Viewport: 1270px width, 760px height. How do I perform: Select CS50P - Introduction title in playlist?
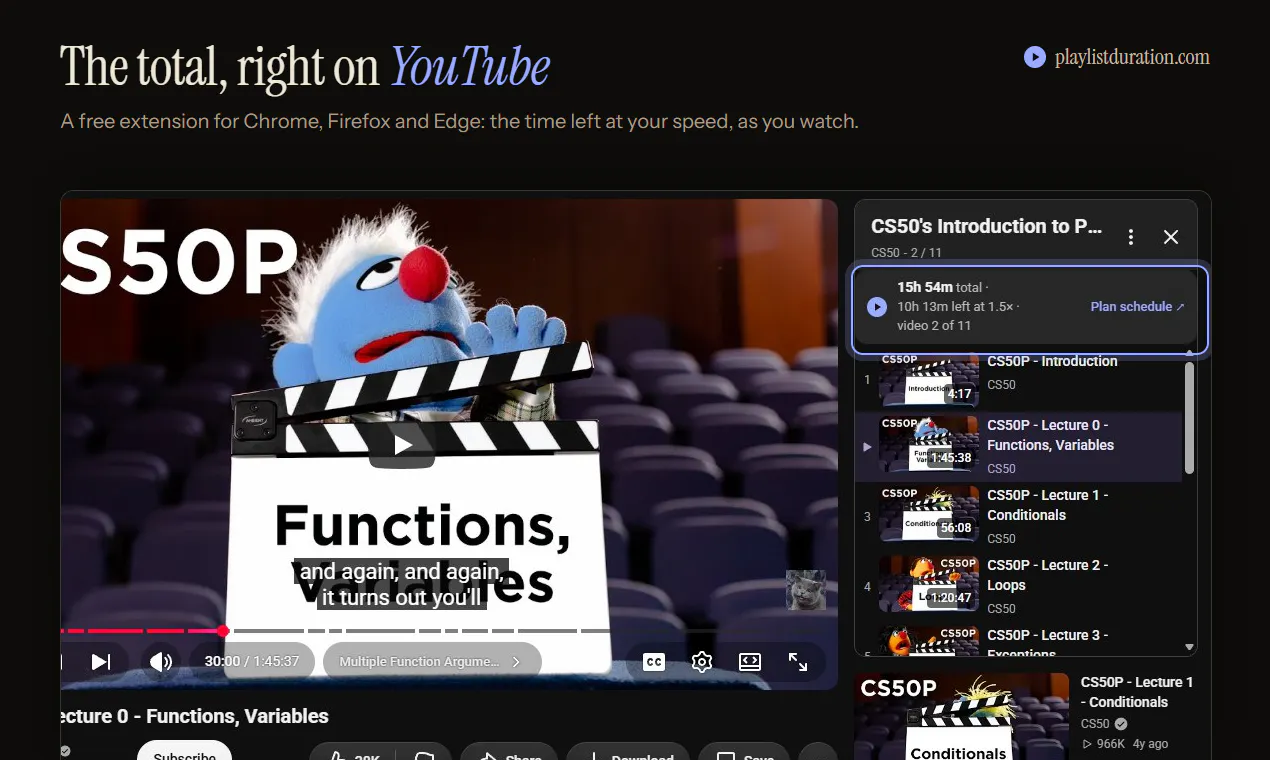(1052, 361)
